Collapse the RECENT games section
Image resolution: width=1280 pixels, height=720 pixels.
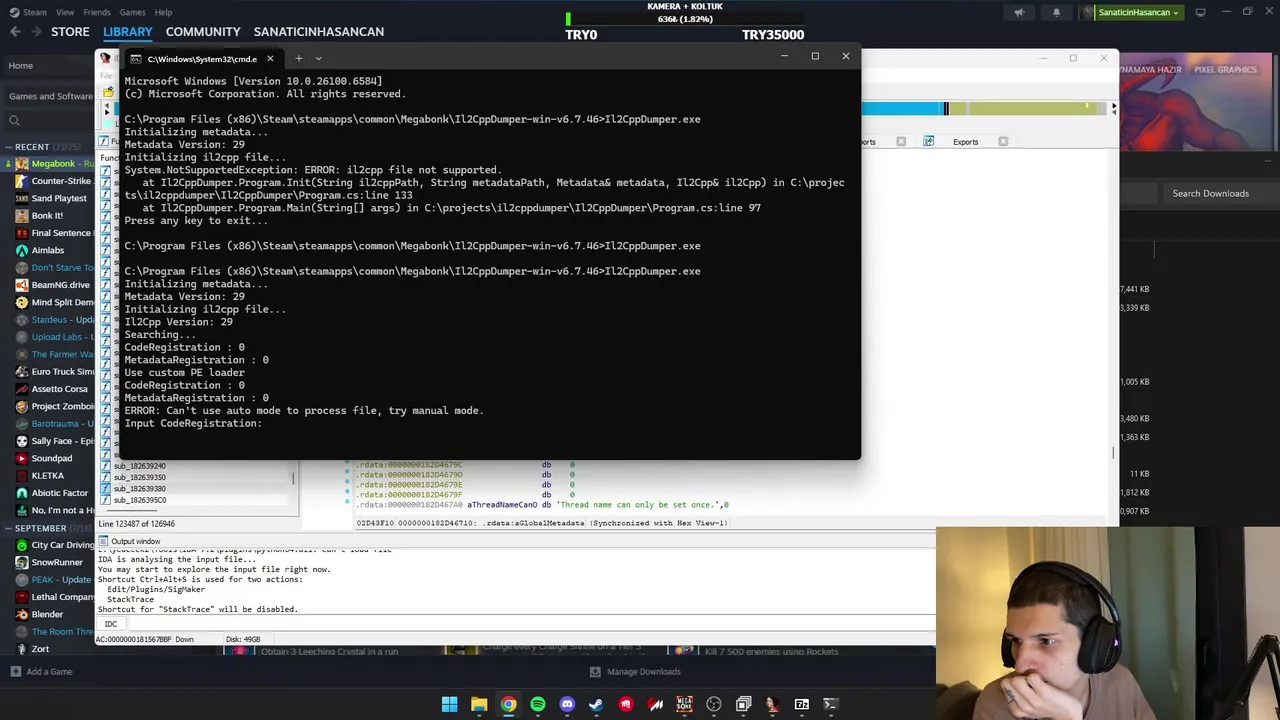8,147
